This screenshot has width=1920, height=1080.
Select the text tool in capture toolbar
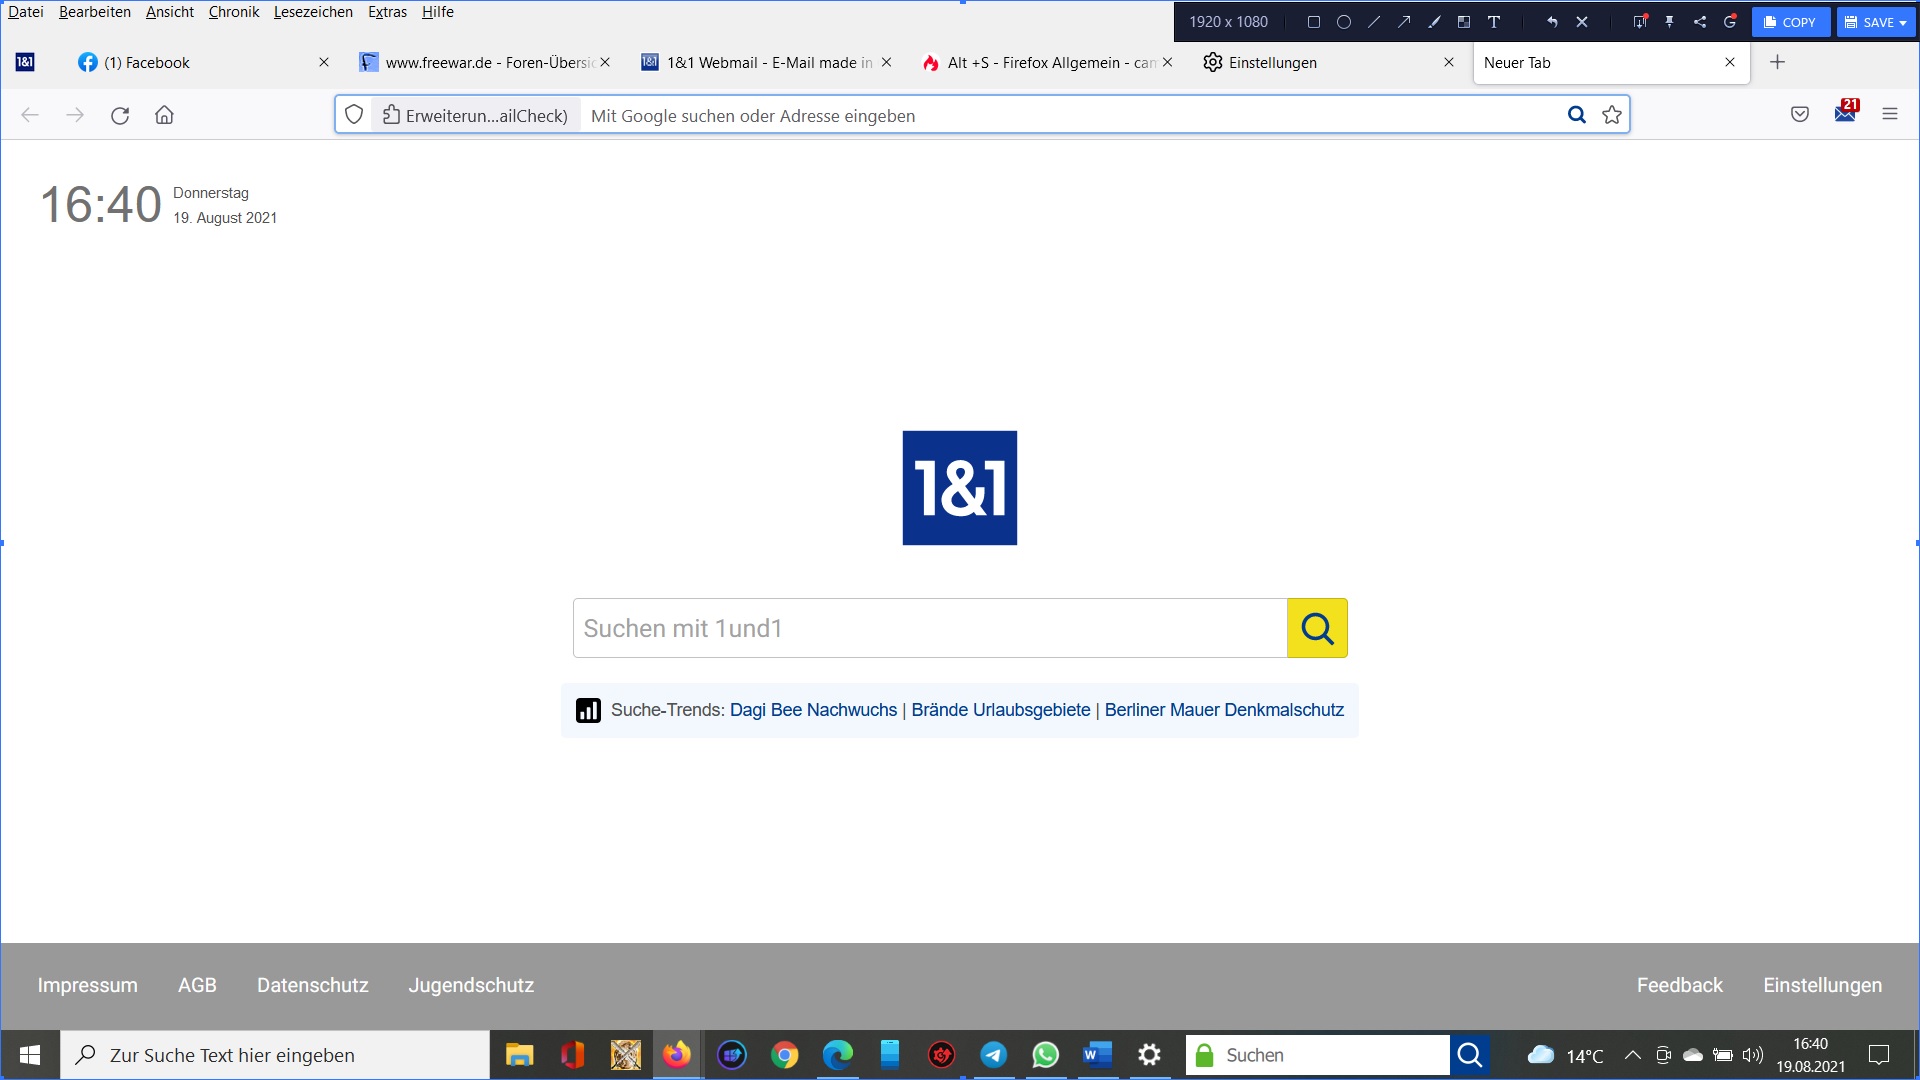[1494, 22]
